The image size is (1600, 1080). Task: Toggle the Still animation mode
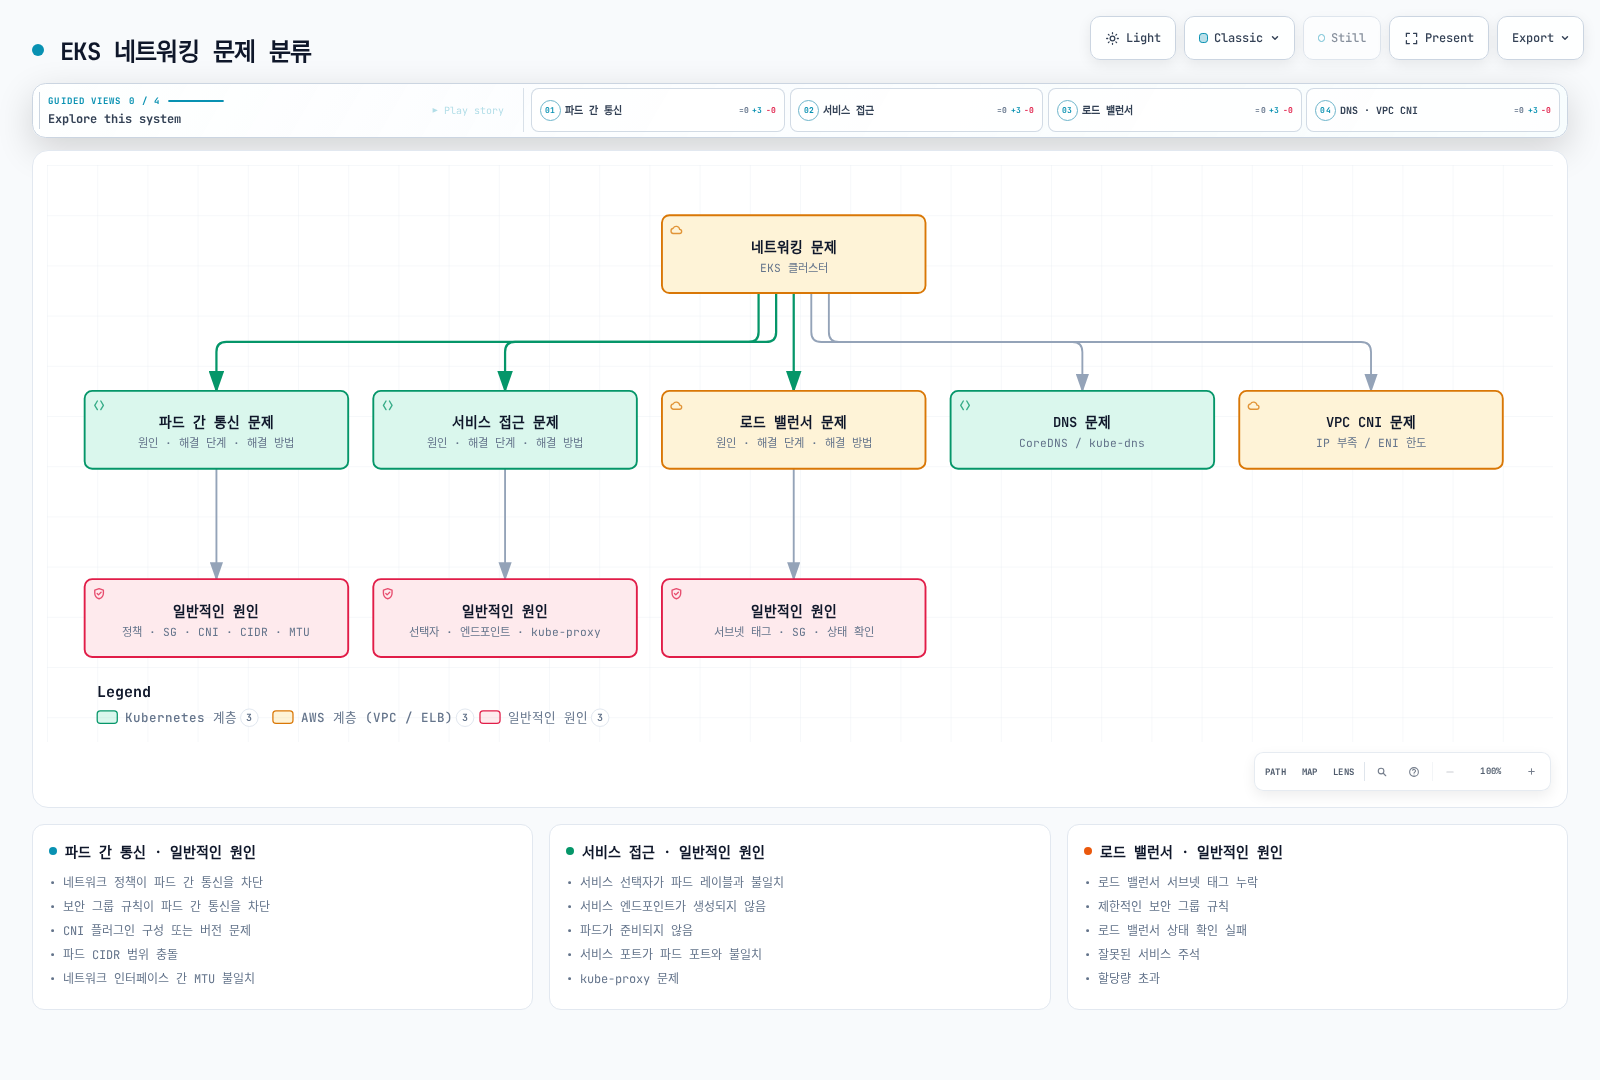(1342, 38)
